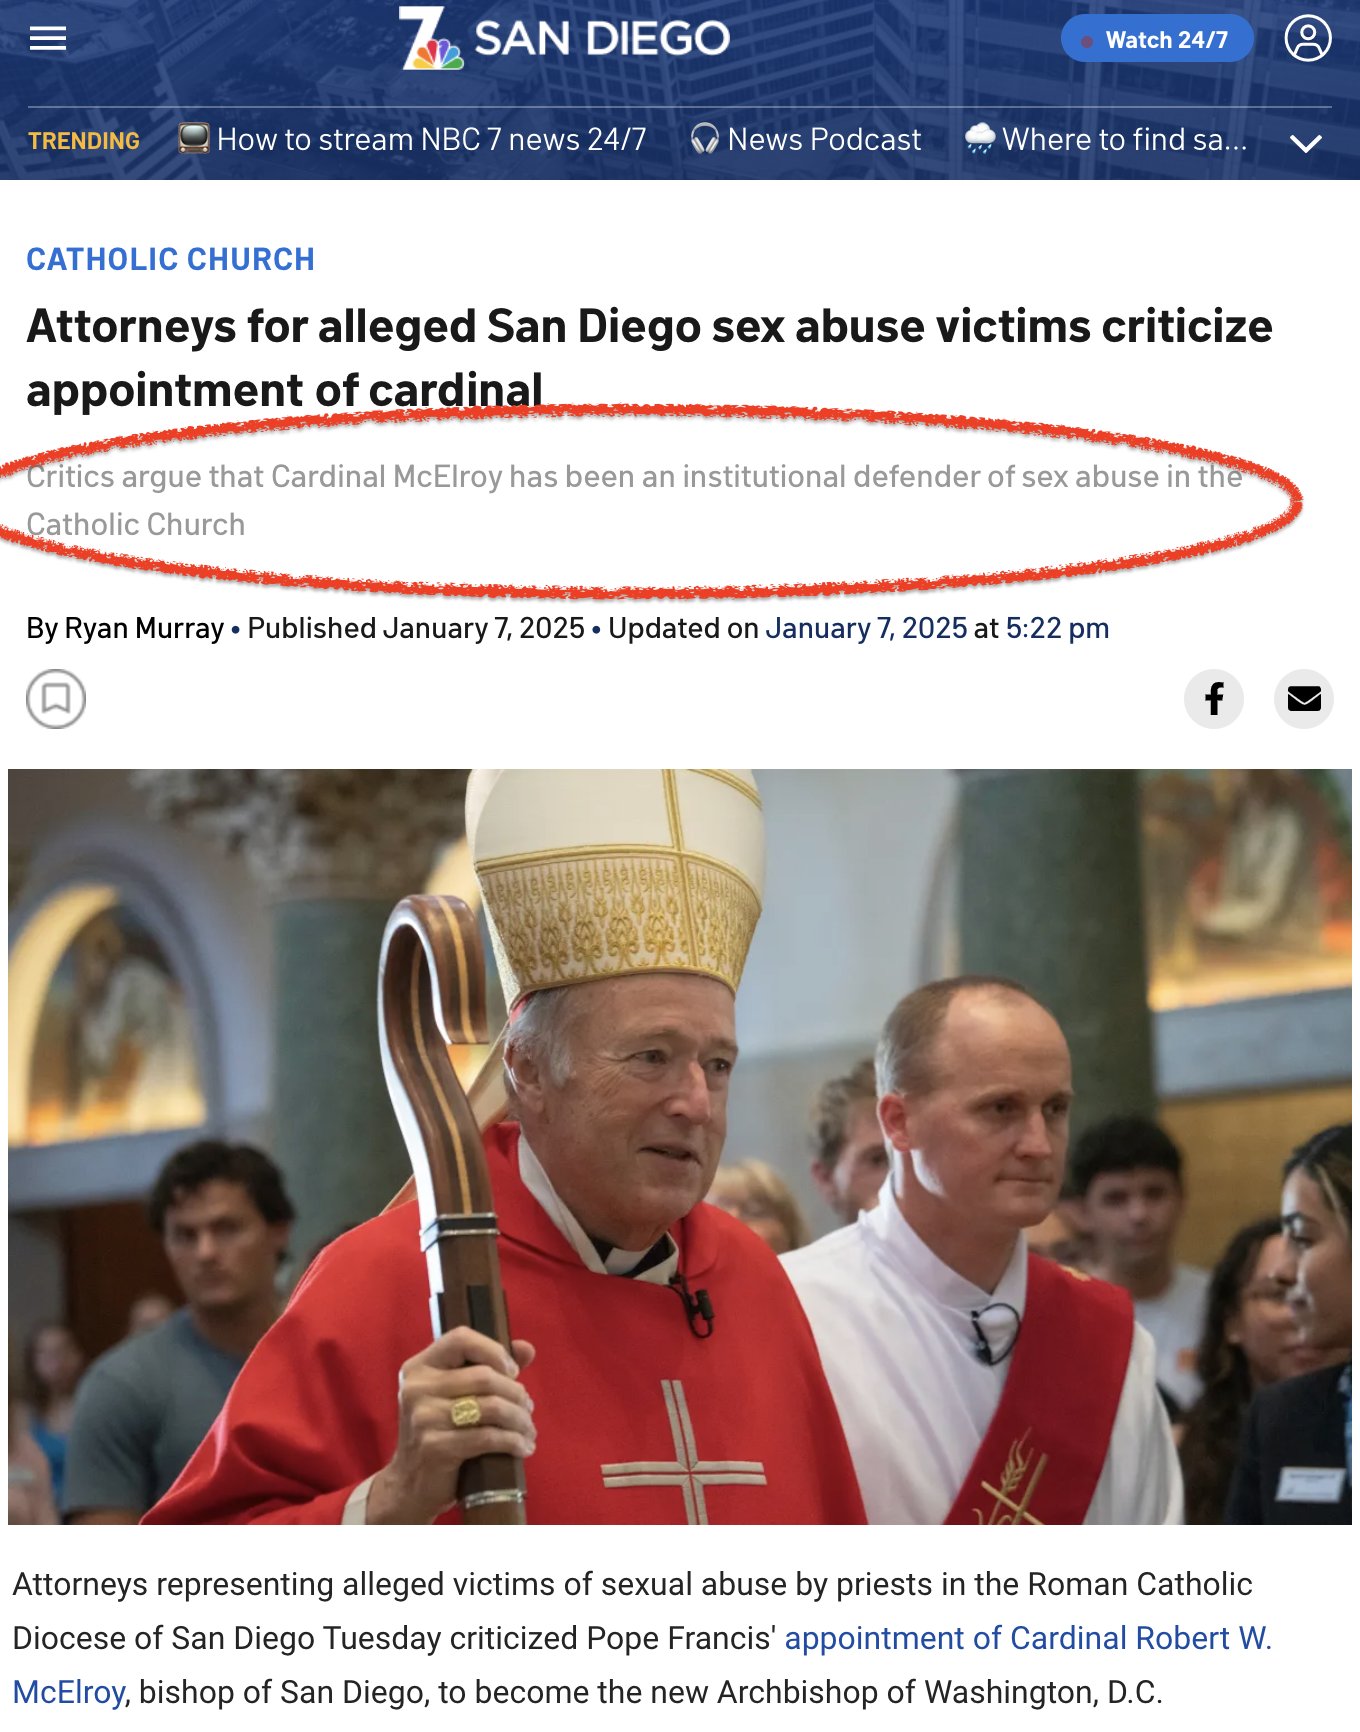
Task: Open the user account profile icon
Action: (x=1307, y=39)
